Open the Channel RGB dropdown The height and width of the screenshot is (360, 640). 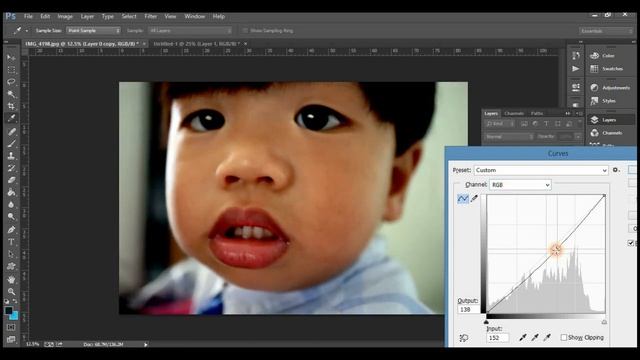pyautogui.click(x=520, y=185)
